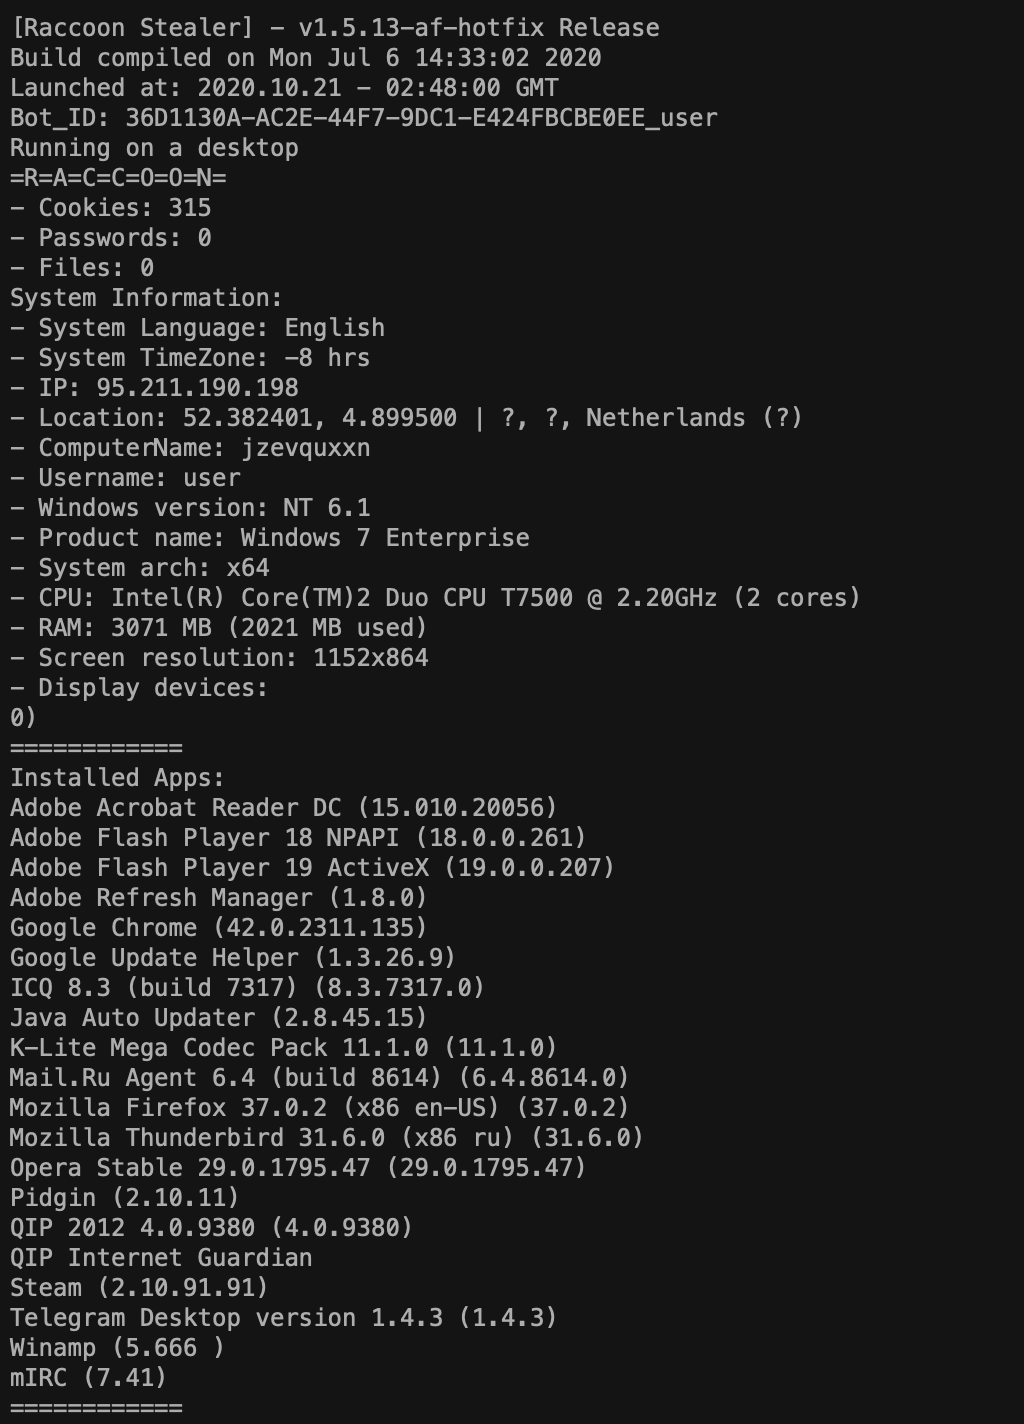1024x1424 pixels.
Task: Click the Cookies: 315 line
Action: 111,208
